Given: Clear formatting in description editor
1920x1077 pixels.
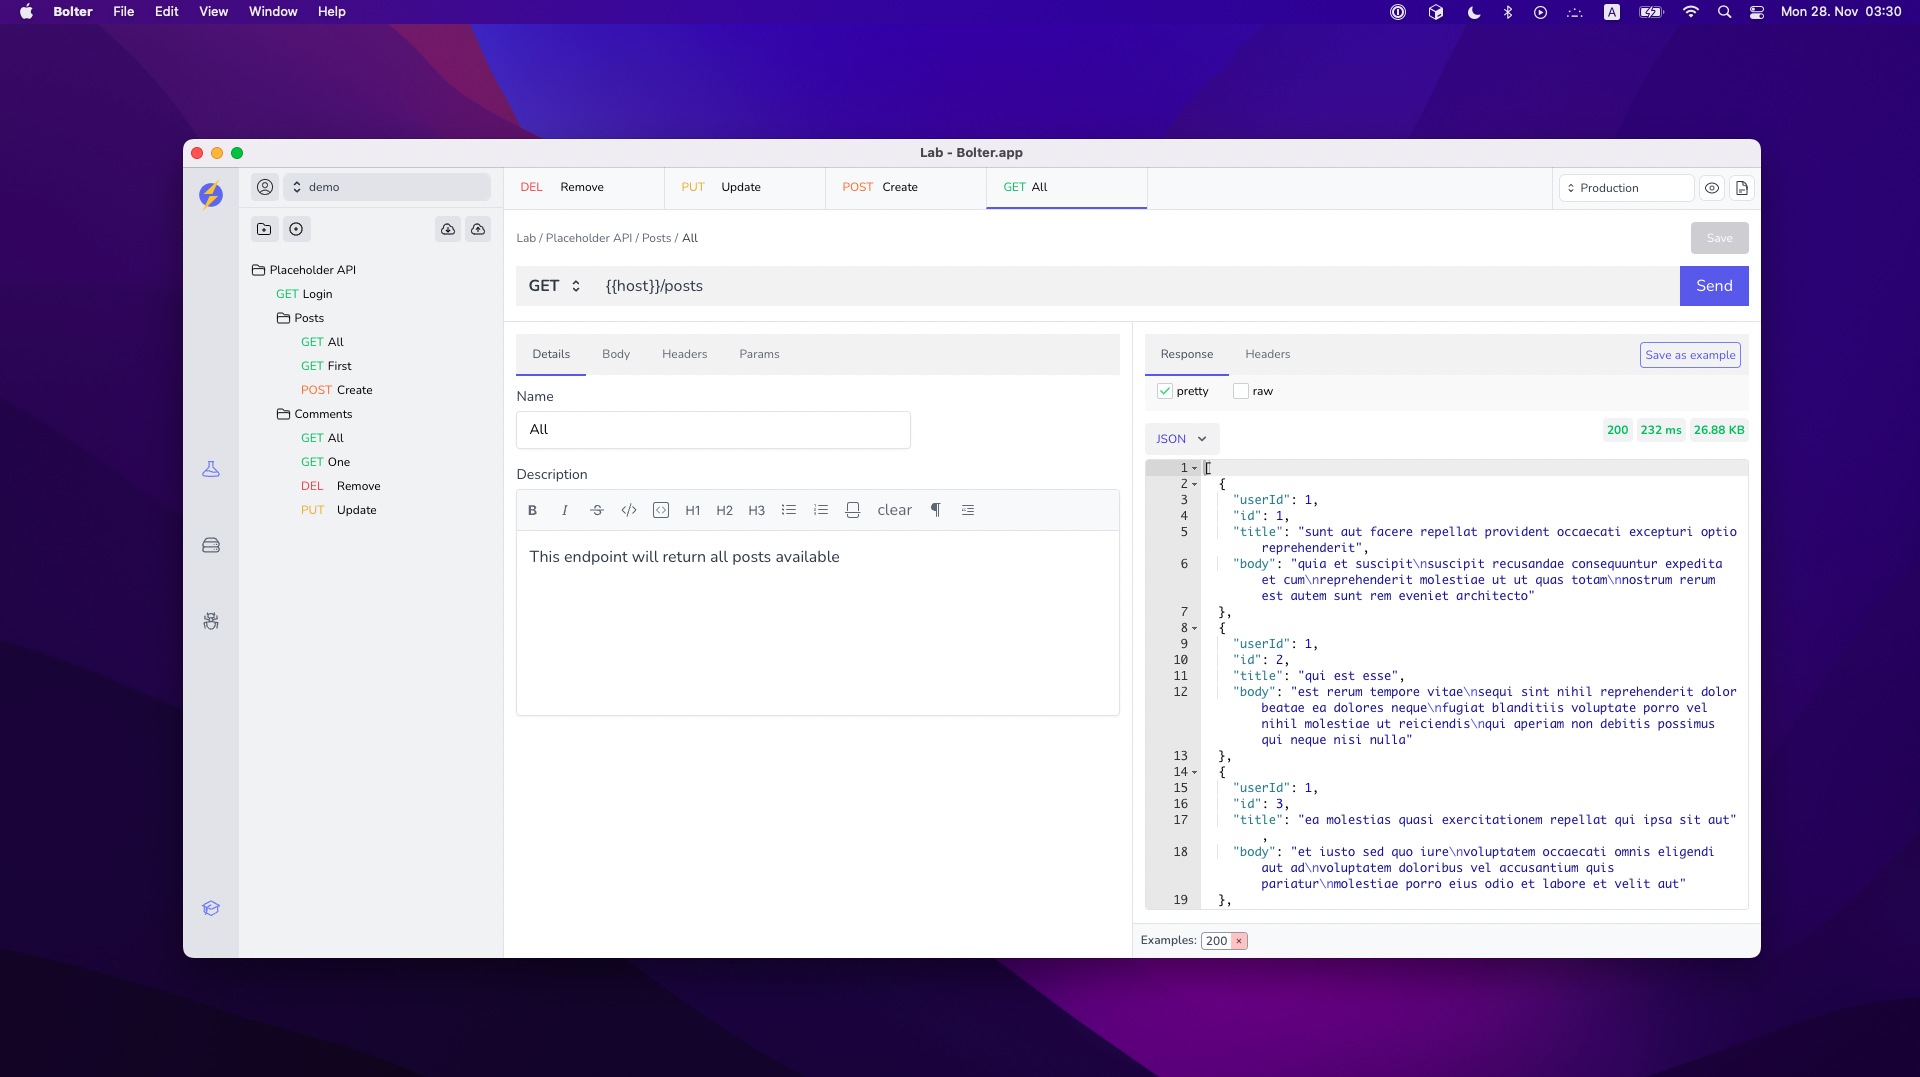Looking at the screenshot, I should pyautogui.click(x=895, y=510).
